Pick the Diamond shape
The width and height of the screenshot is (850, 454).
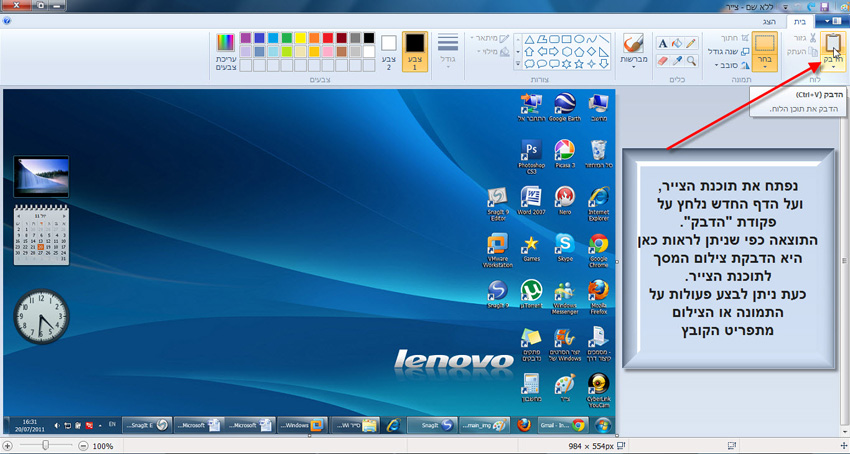tap(592, 52)
